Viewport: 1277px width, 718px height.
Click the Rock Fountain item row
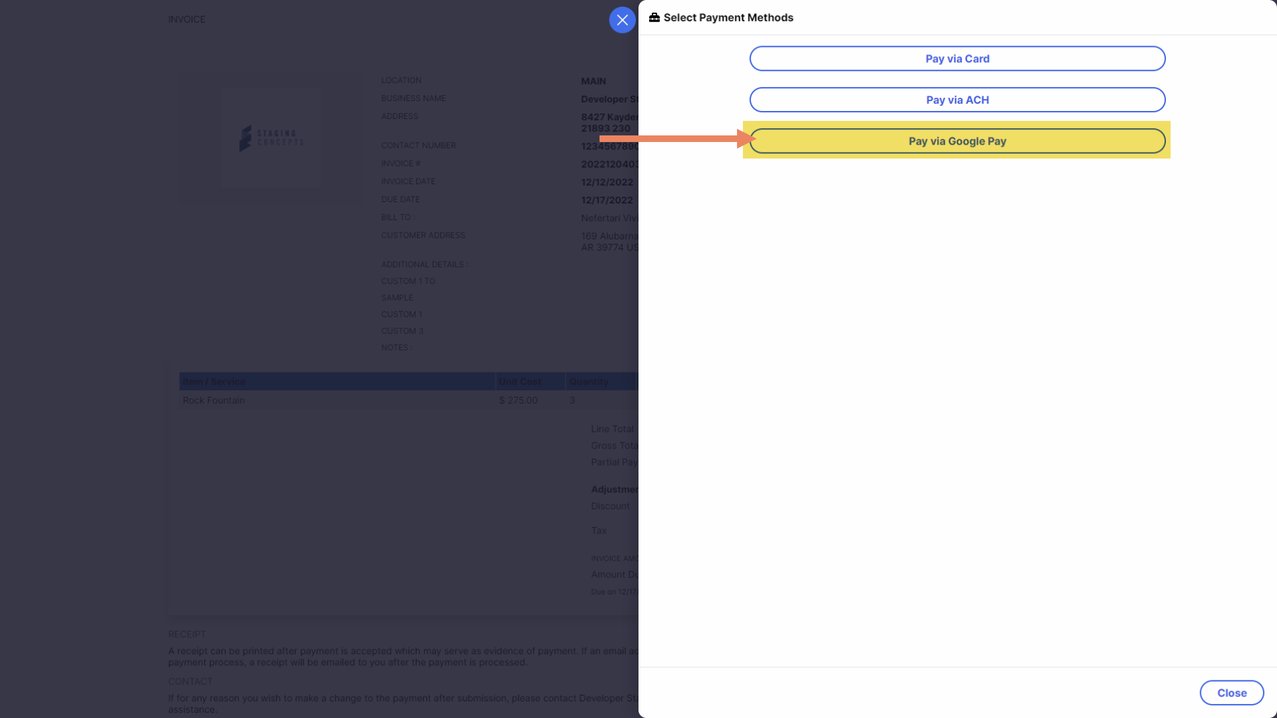click(408, 400)
